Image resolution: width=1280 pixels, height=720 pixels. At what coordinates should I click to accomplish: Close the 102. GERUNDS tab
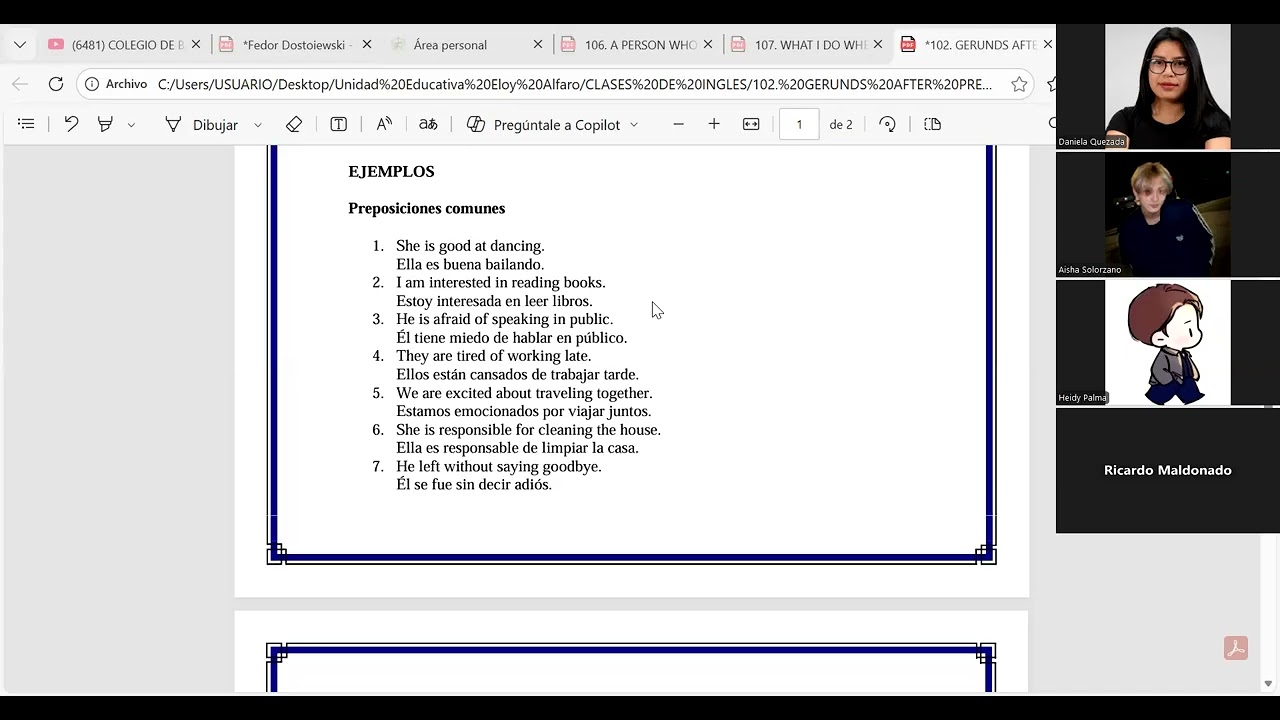[1047, 45]
